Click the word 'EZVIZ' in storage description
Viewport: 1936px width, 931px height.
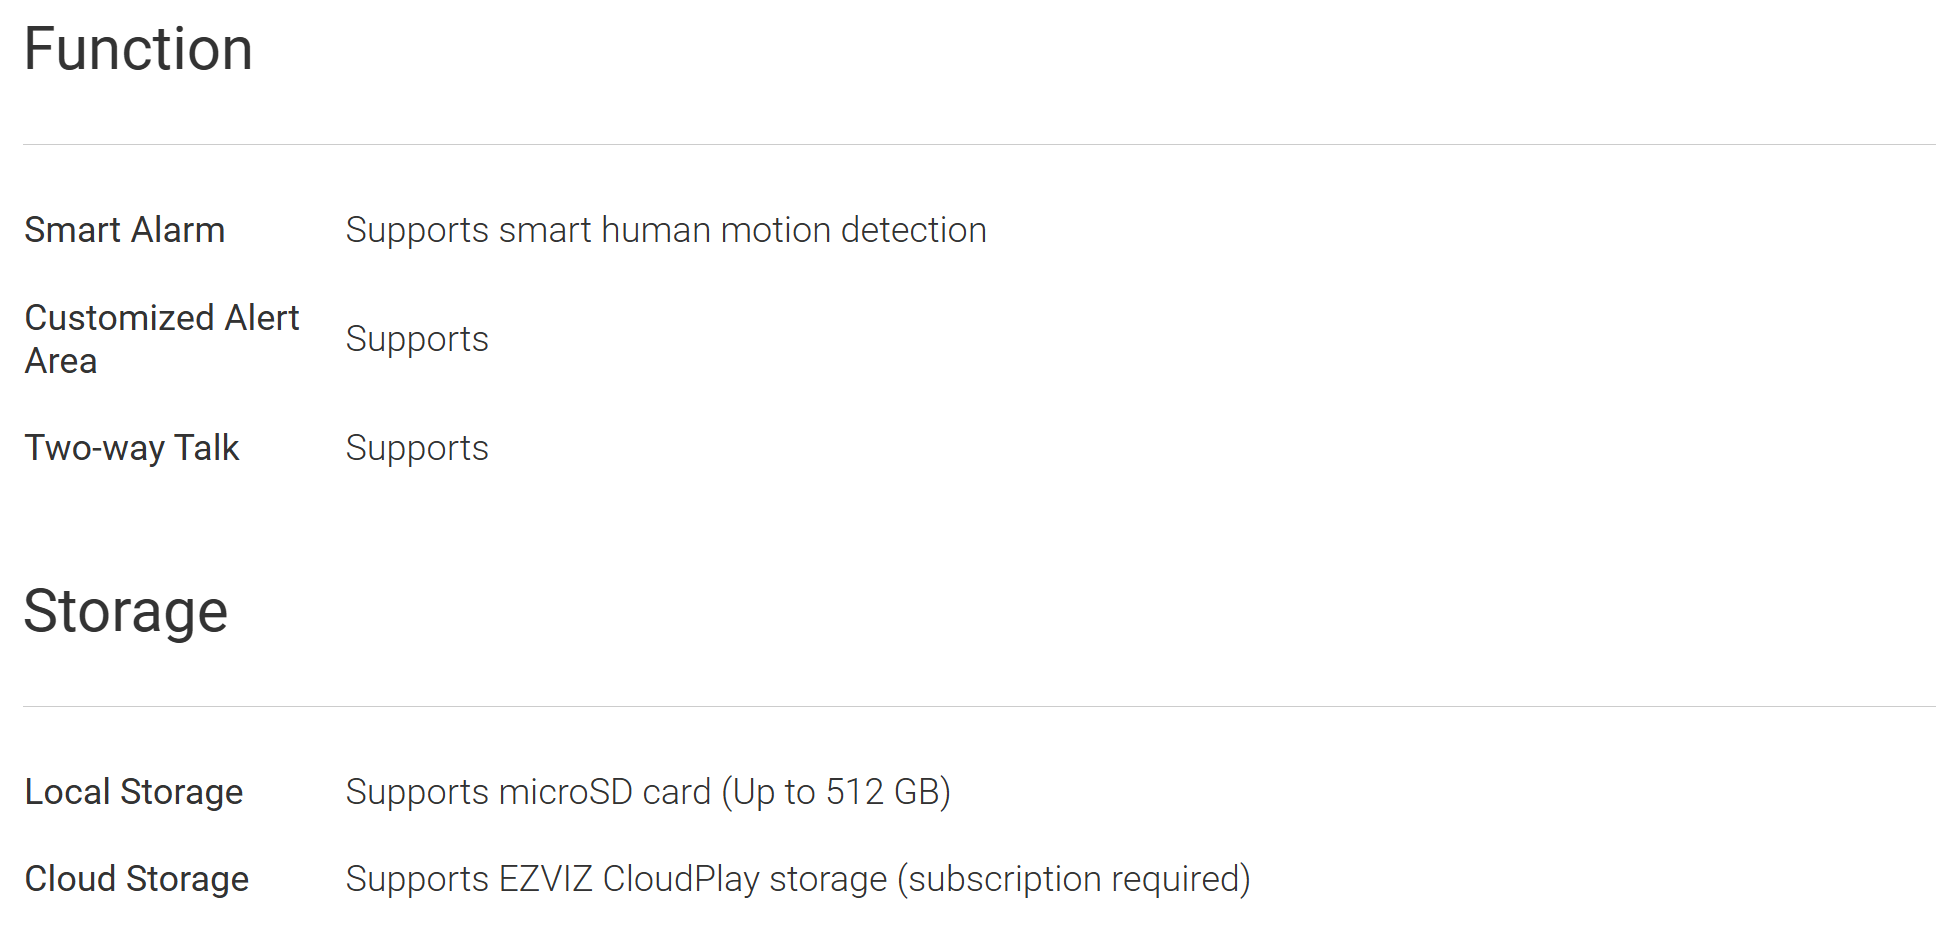(546, 879)
